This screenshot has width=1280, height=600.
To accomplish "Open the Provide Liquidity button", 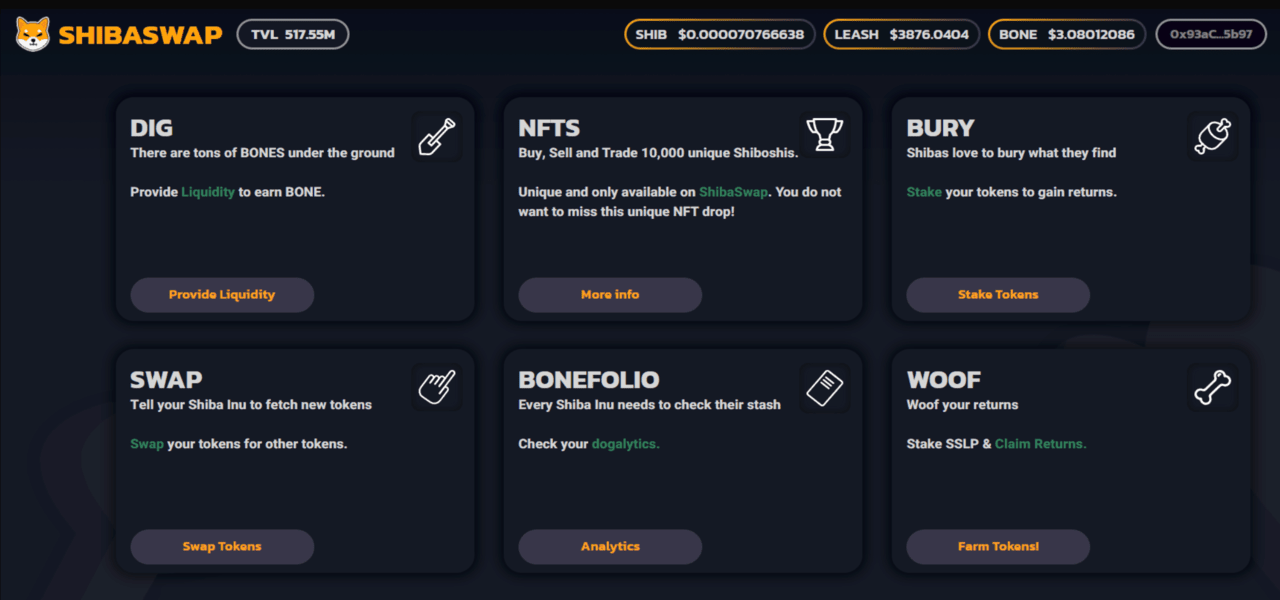I will (222, 295).
